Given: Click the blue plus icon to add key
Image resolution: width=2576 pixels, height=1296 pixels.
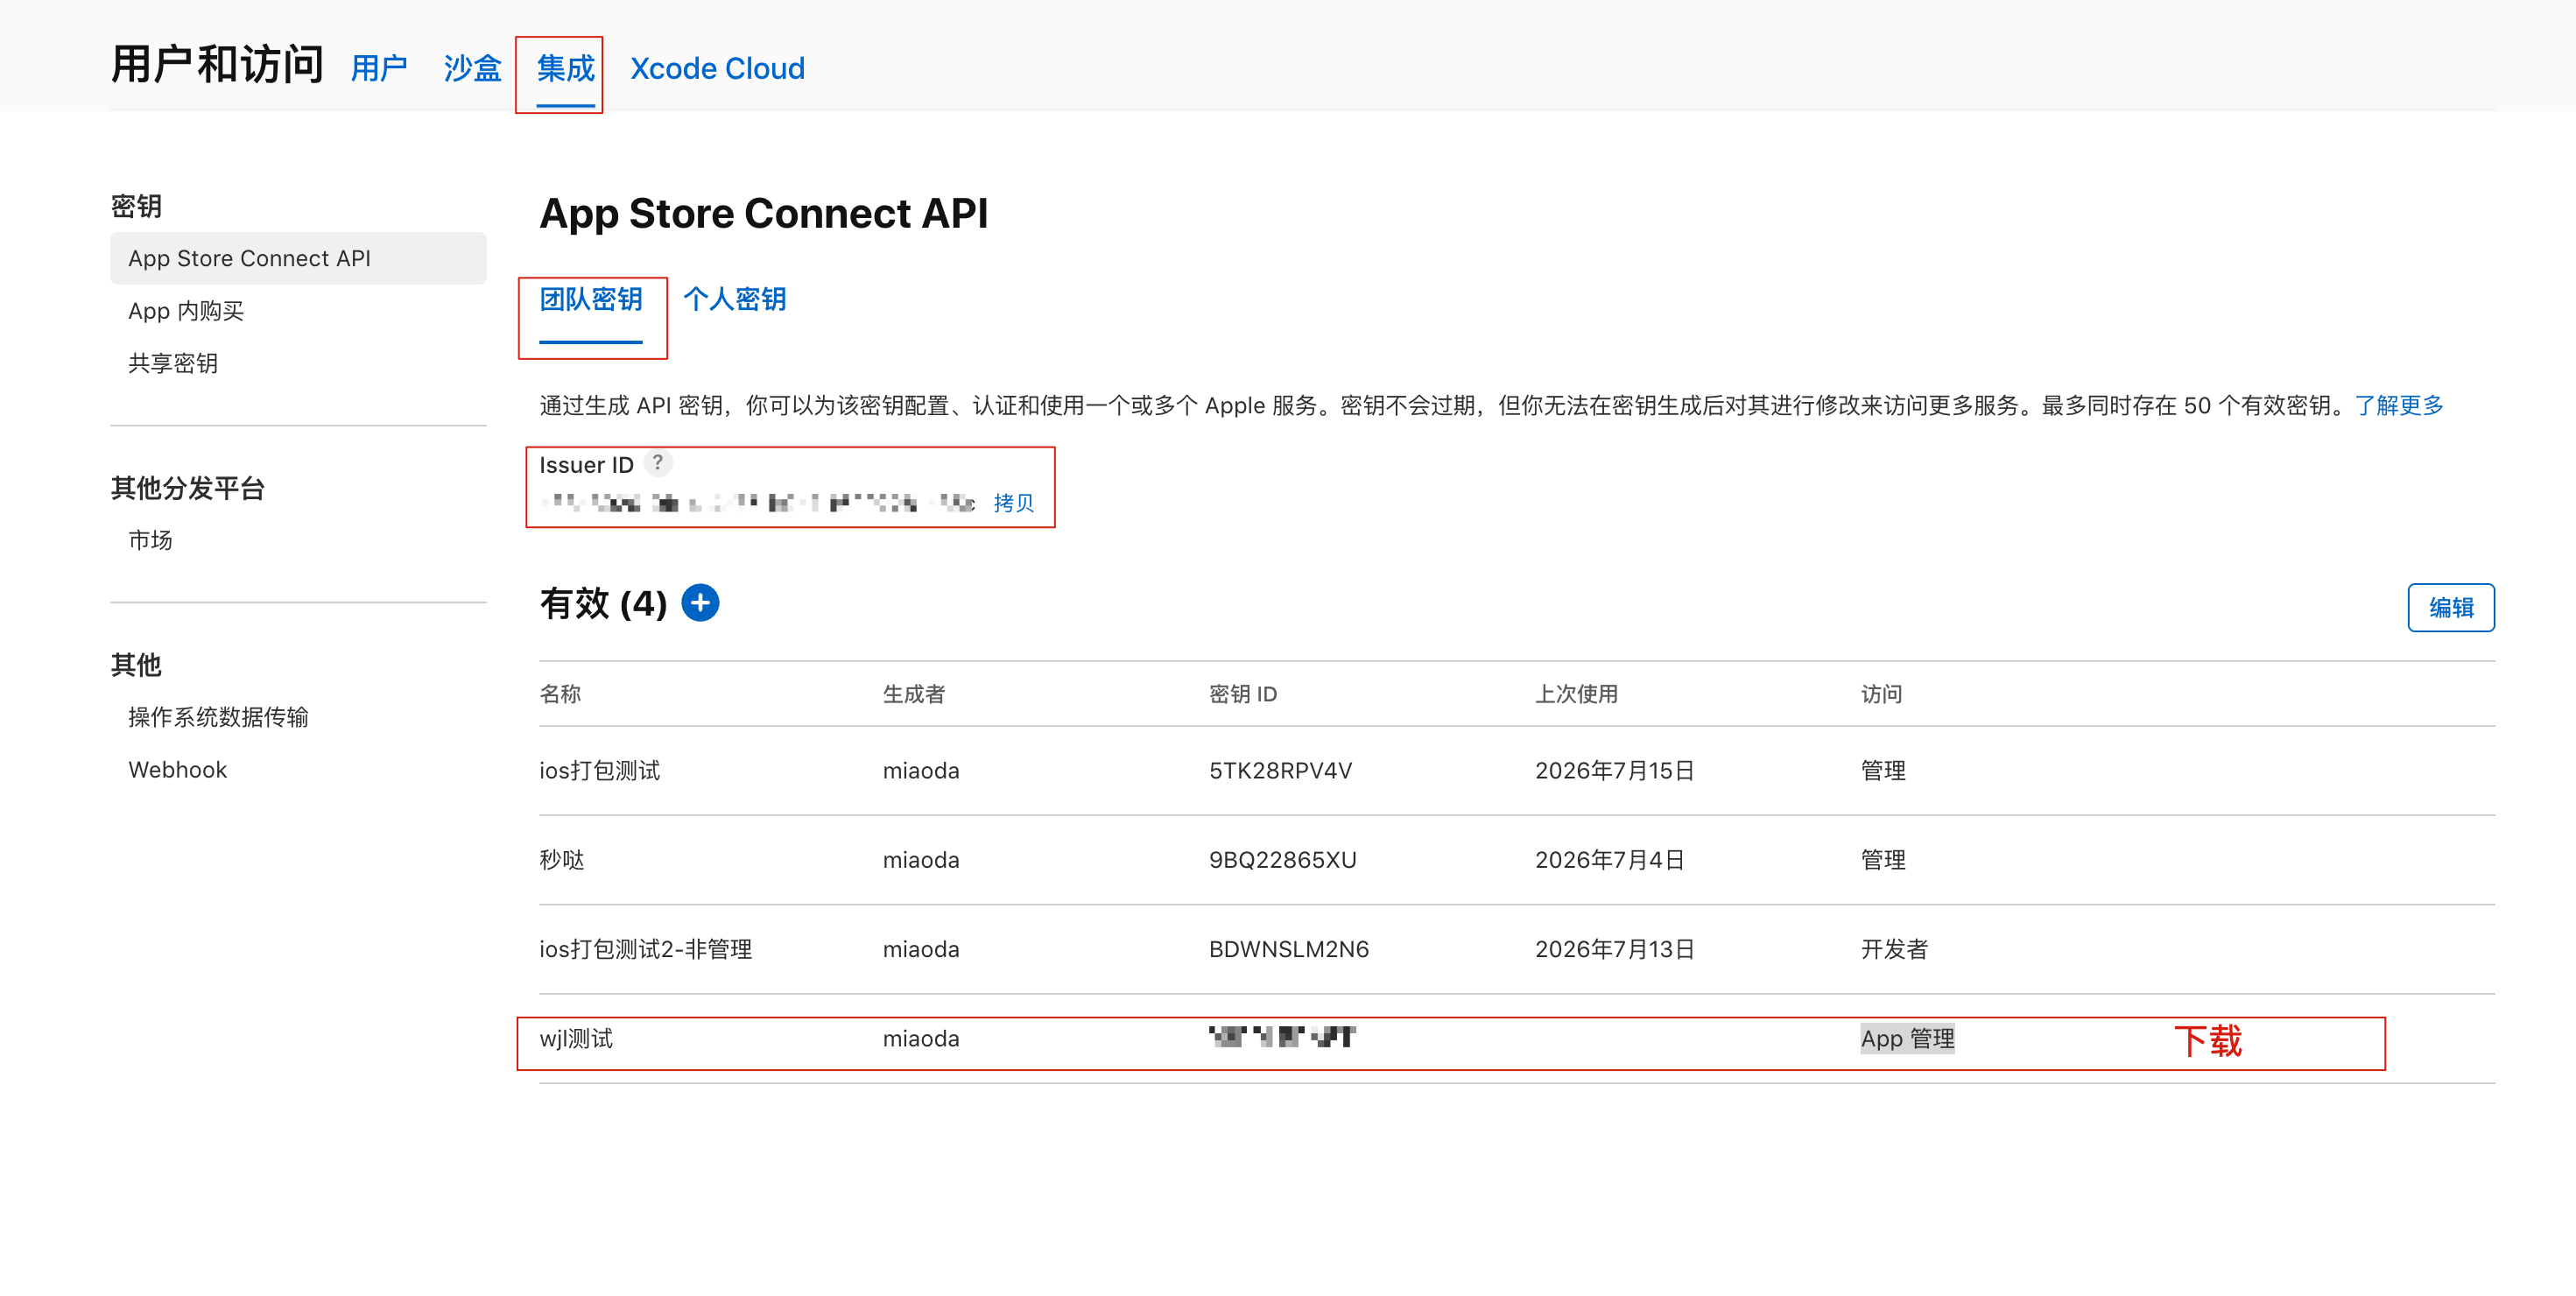Looking at the screenshot, I should (x=700, y=603).
